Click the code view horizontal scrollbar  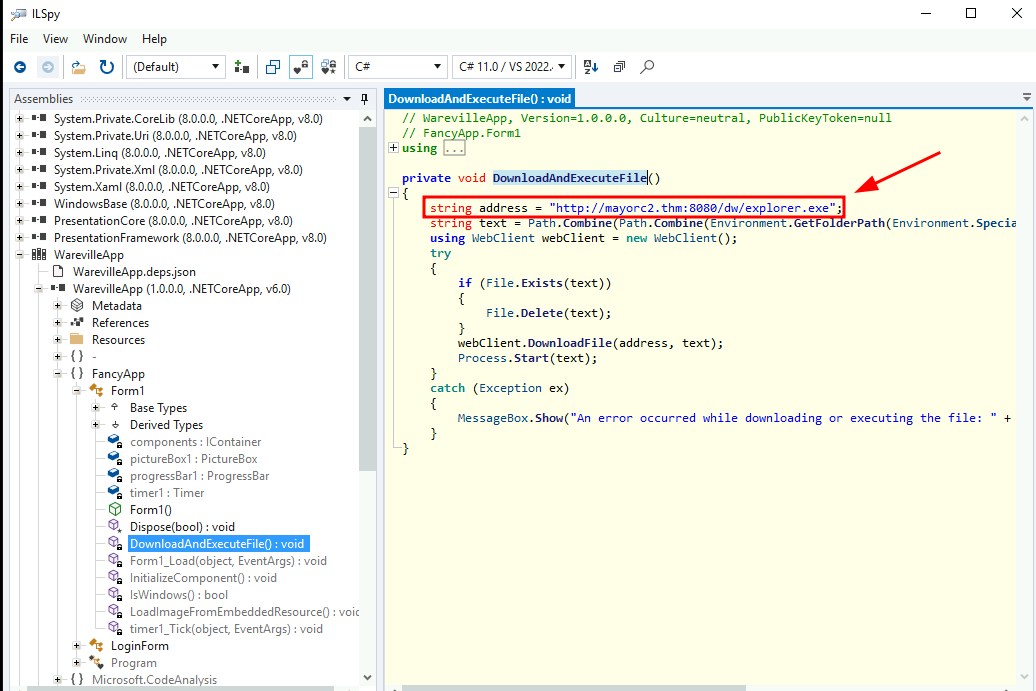point(574,688)
